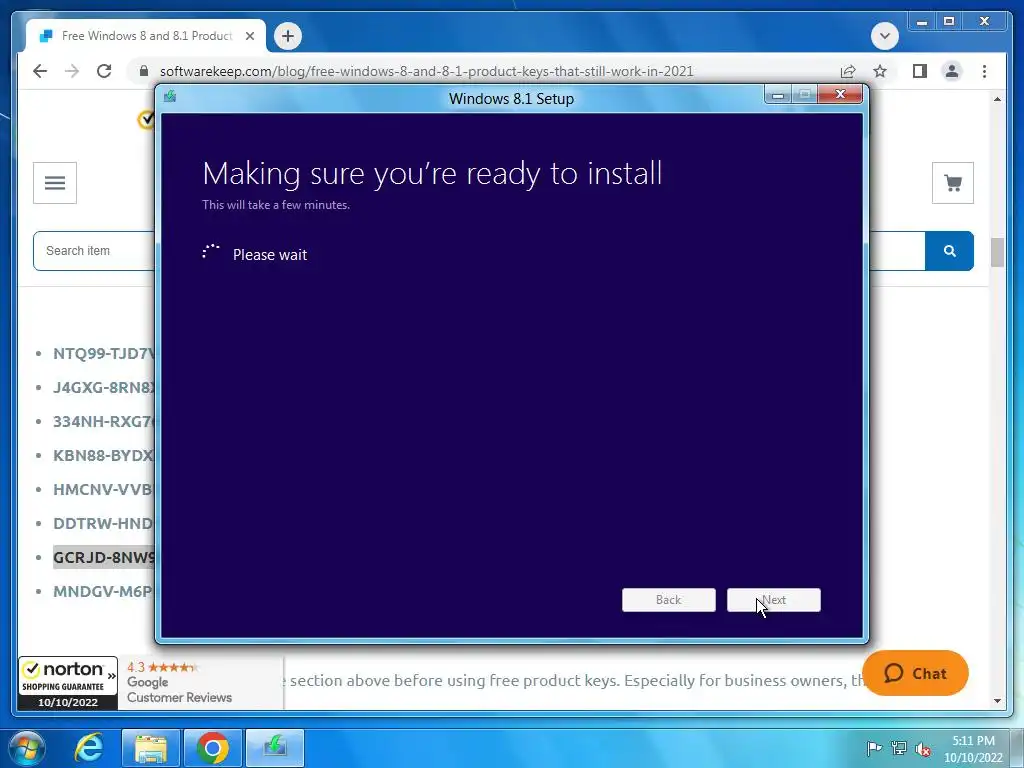Open the Windows Start menu

pos(27,748)
